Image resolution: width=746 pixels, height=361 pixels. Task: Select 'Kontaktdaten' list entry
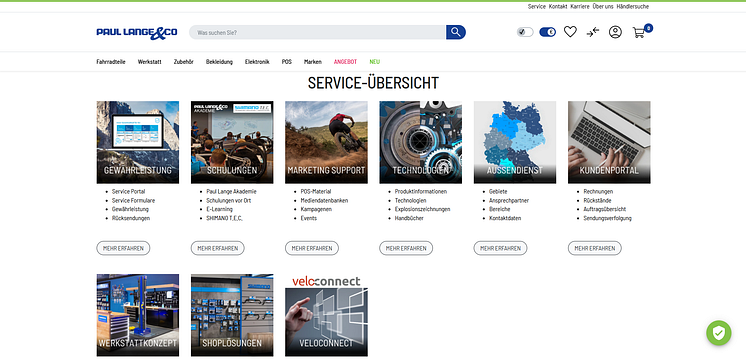click(505, 218)
